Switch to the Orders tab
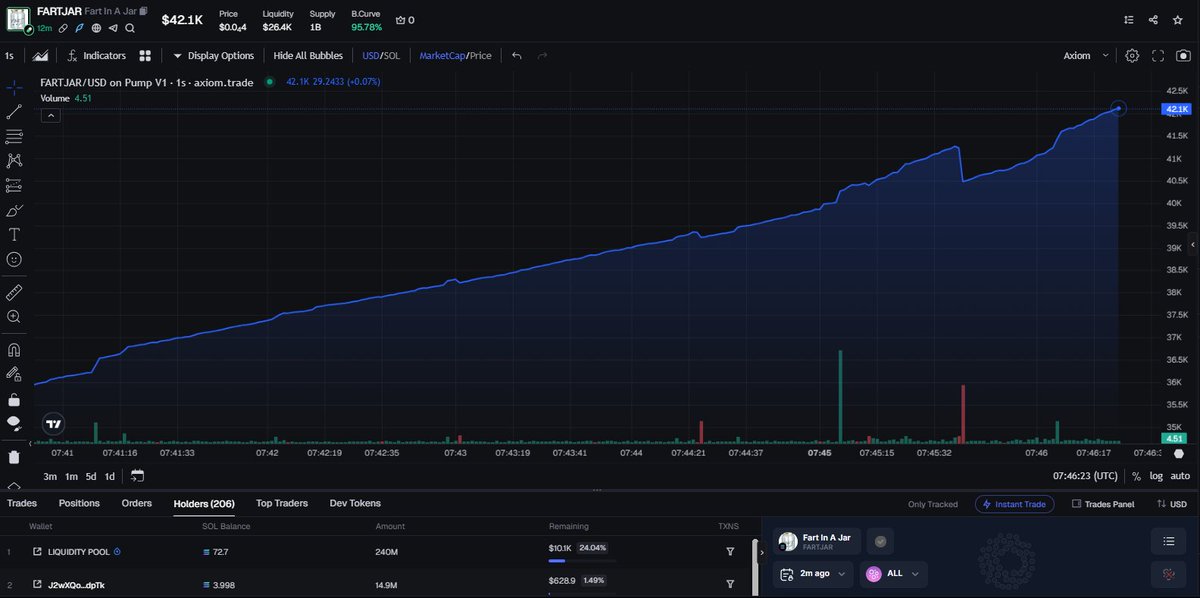Image resolution: width=1200 pixels, height=598 pixels. 136,503
